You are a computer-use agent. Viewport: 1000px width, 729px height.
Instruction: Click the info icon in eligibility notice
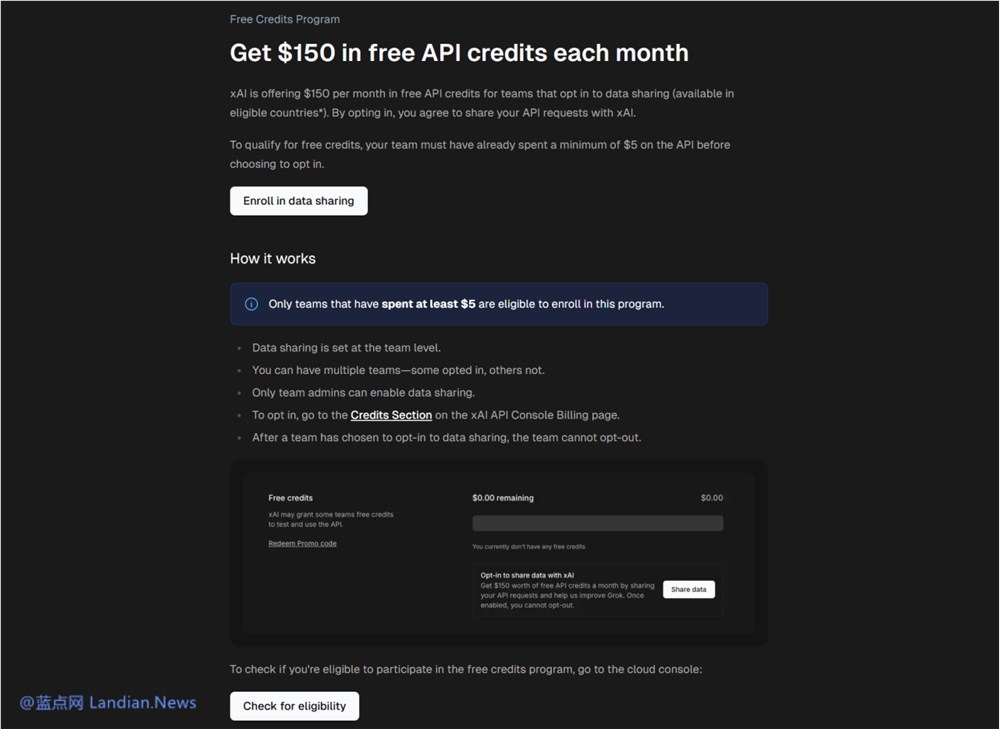(x=251, y=304)
